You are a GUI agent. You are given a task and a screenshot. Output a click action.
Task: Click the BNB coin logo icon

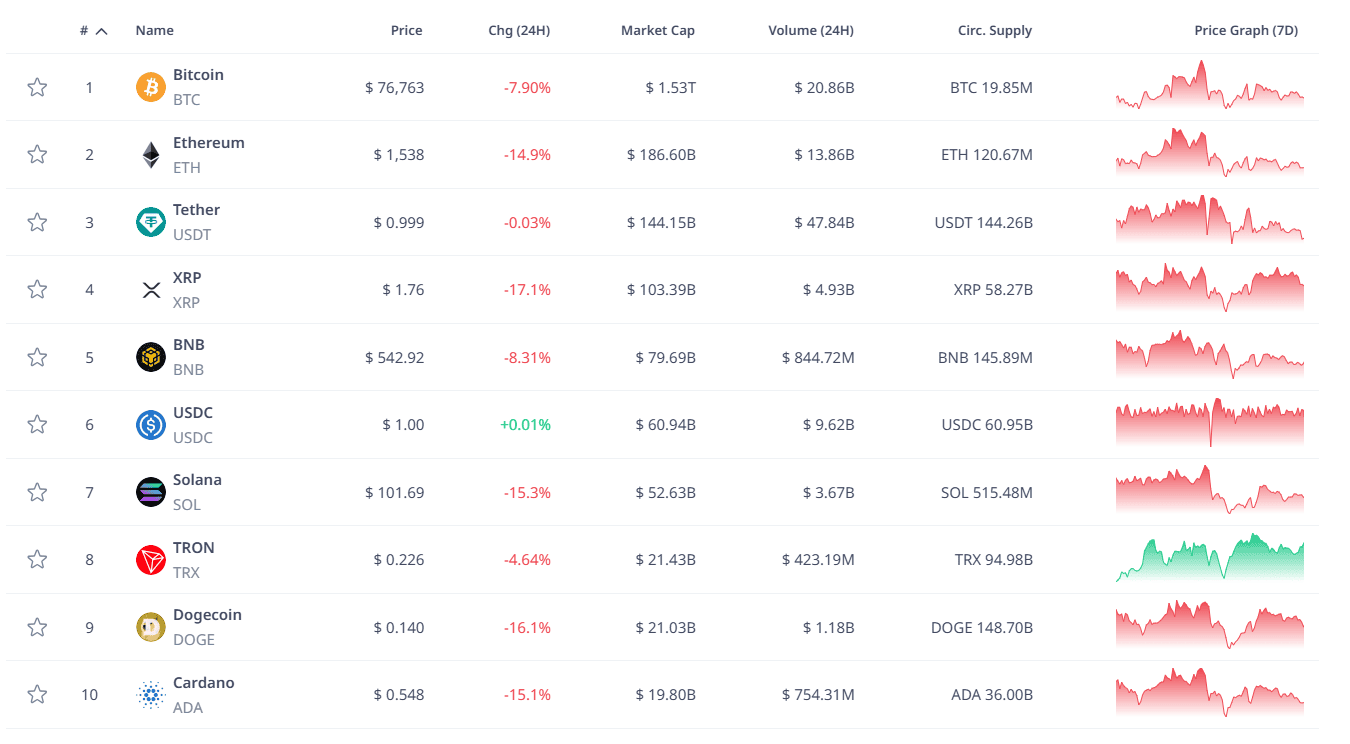(151, 357)
